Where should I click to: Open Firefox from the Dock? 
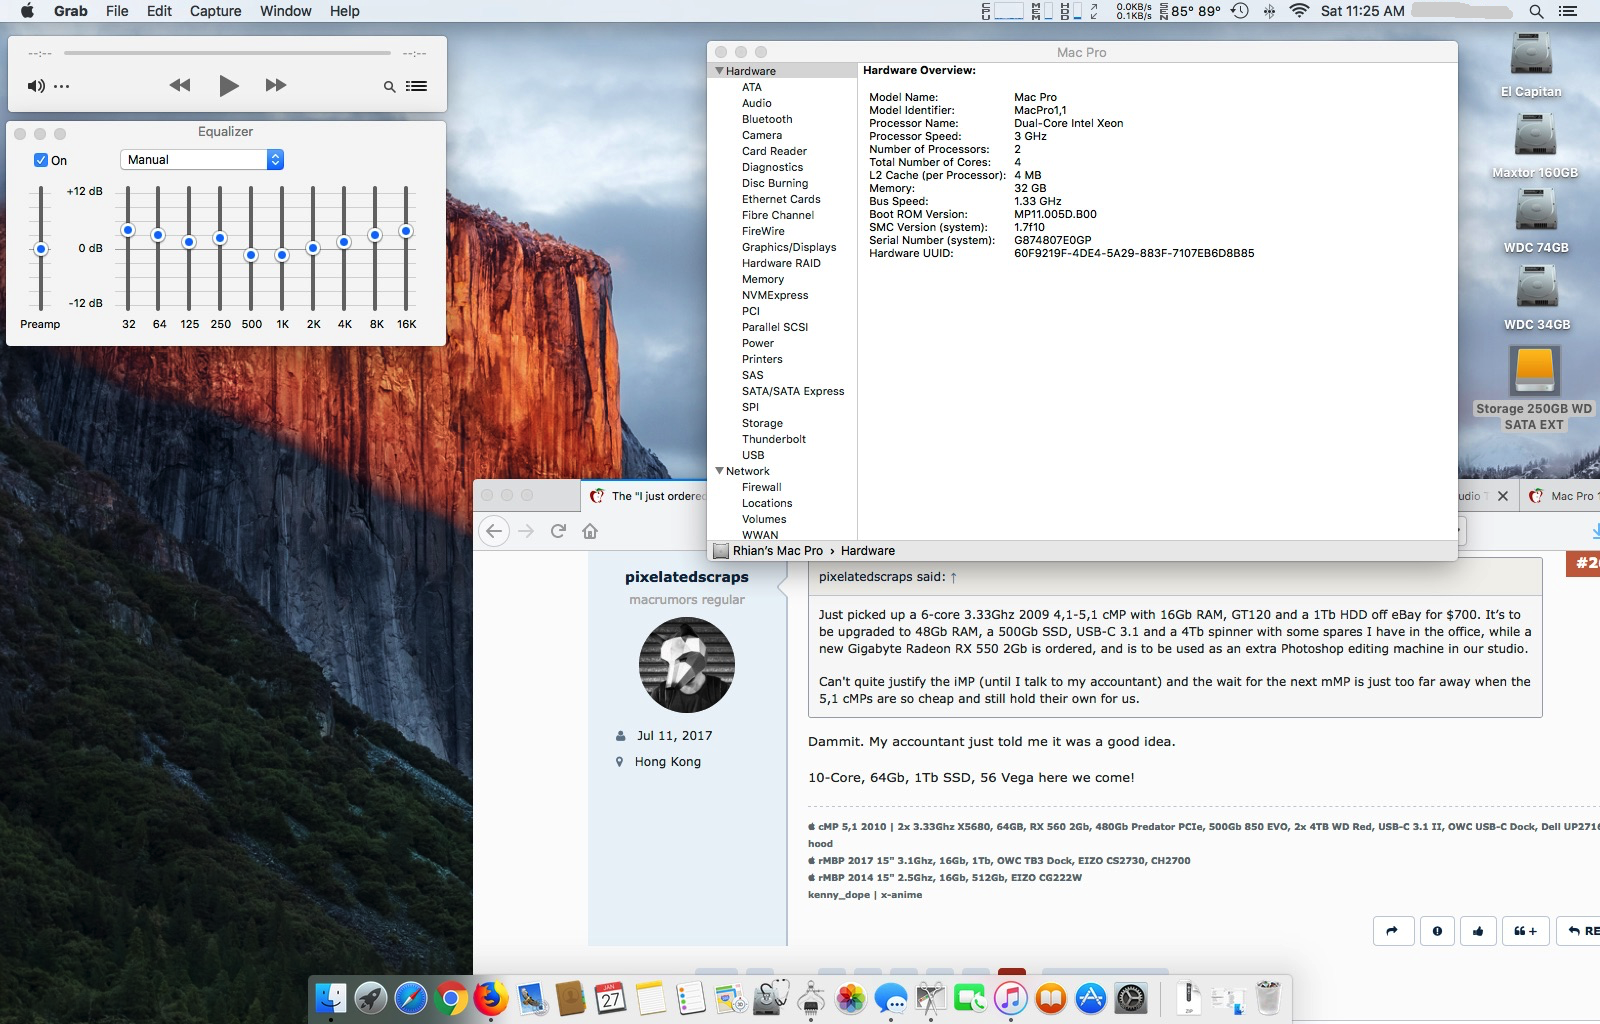(491, 998)
